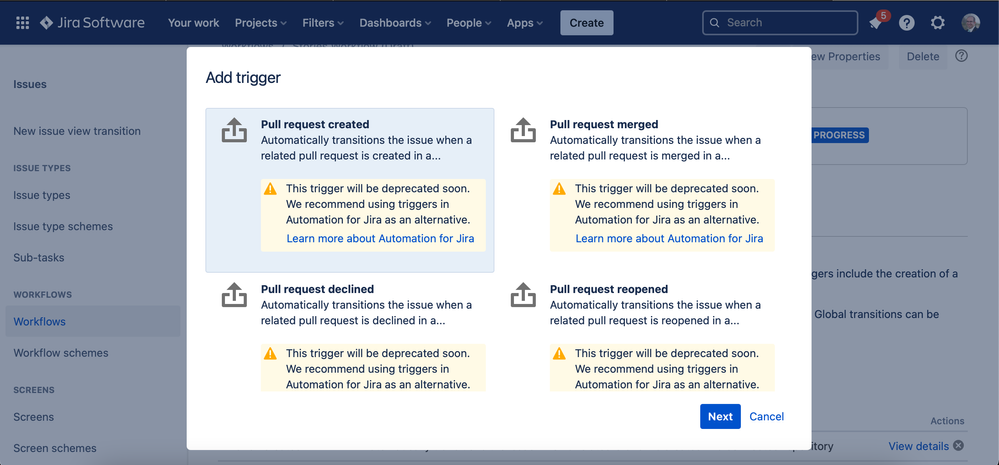The height and width of the screenshot is (465, 999).
Task: Click warning icon under Pull request created
Action: point(270,189)
